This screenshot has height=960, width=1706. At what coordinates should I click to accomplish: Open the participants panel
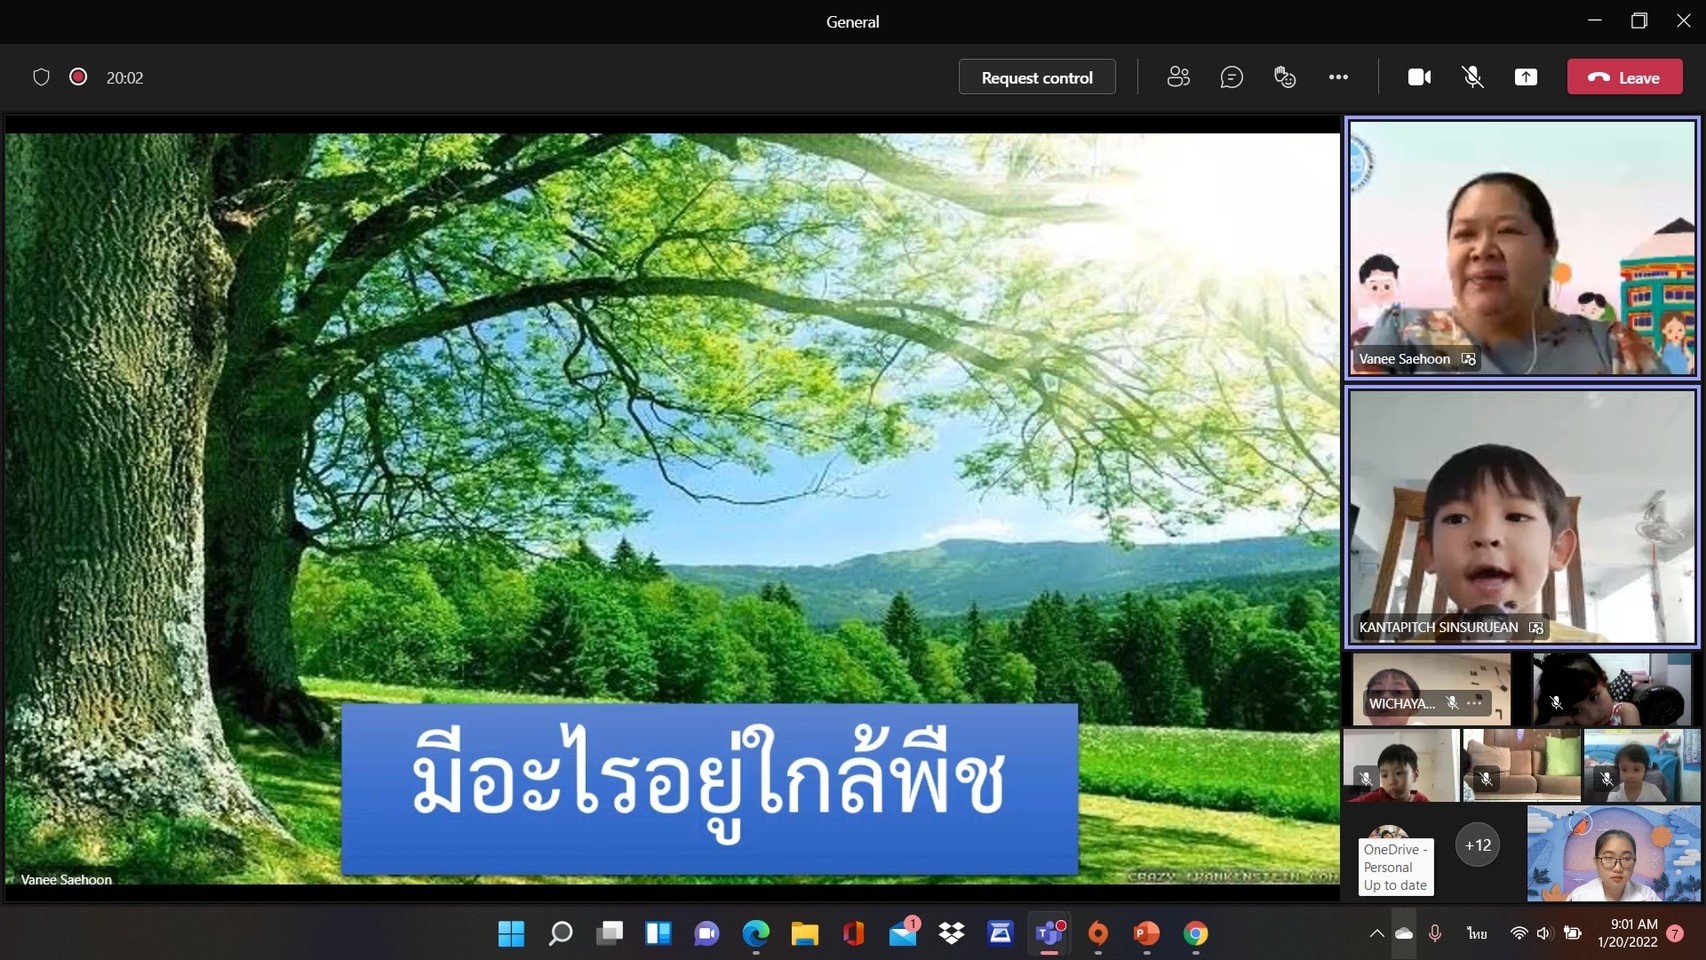[1178, 77]
